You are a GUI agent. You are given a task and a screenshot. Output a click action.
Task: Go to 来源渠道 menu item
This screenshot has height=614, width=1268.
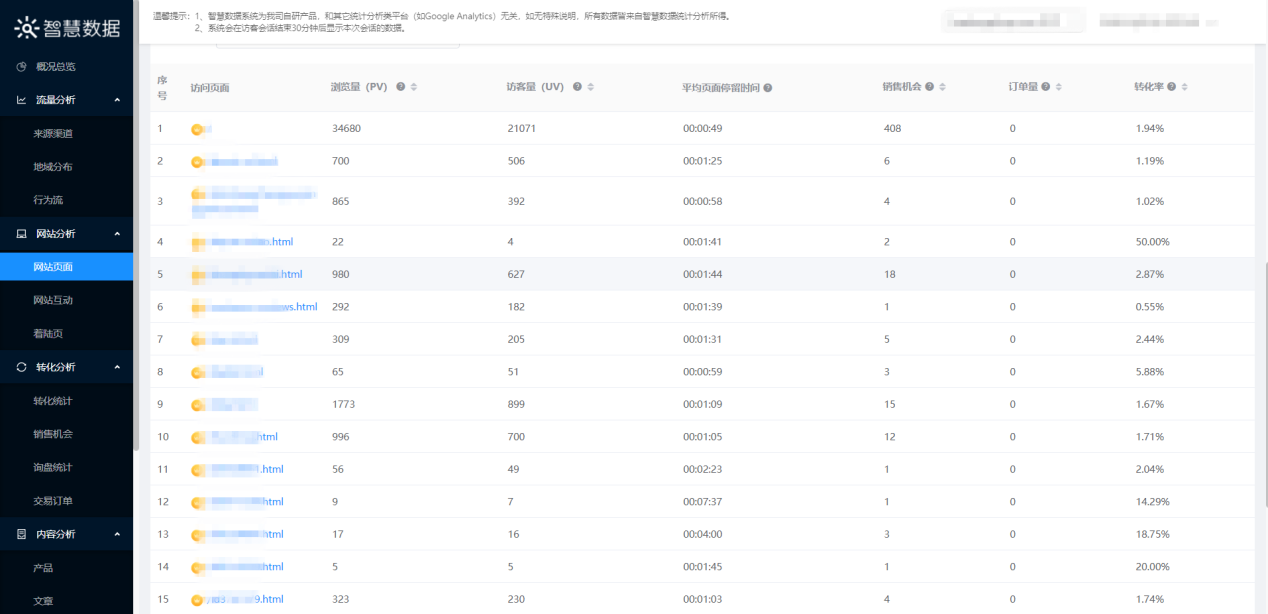(x=53, y=133)
